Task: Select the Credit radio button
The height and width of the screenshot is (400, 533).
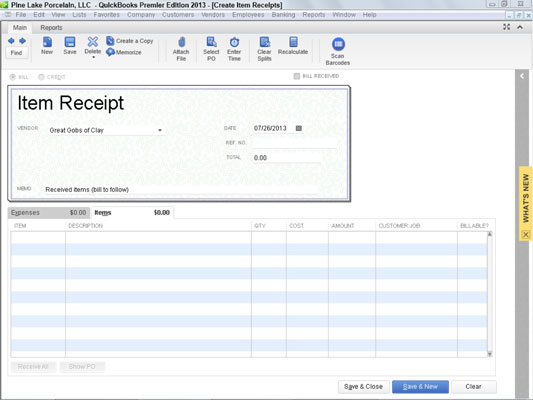Action: pyautogui.click(x=41, y=77)
